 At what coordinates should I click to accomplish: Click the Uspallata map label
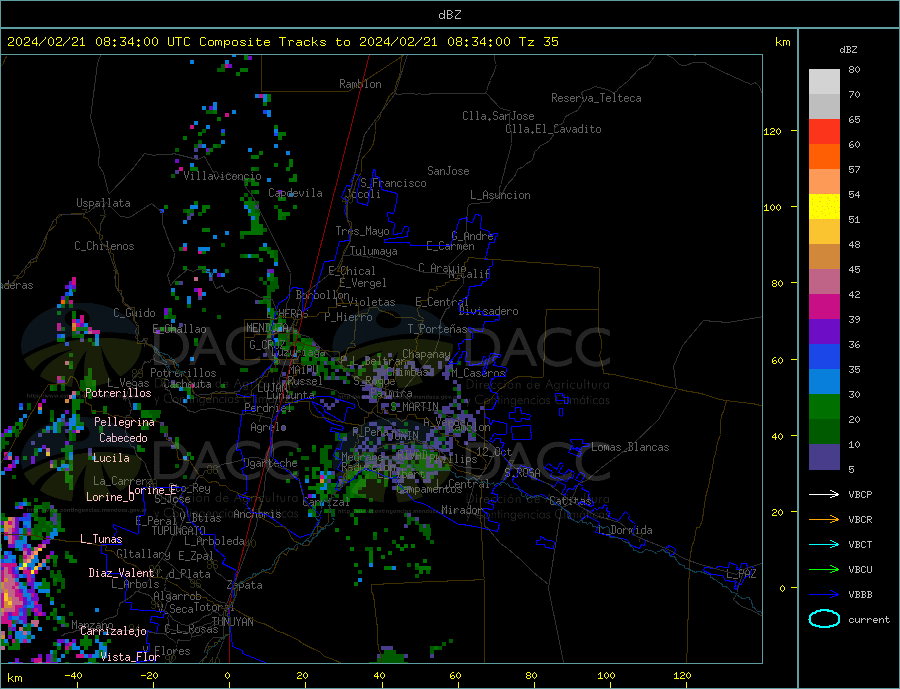click(x=103, y=203)
